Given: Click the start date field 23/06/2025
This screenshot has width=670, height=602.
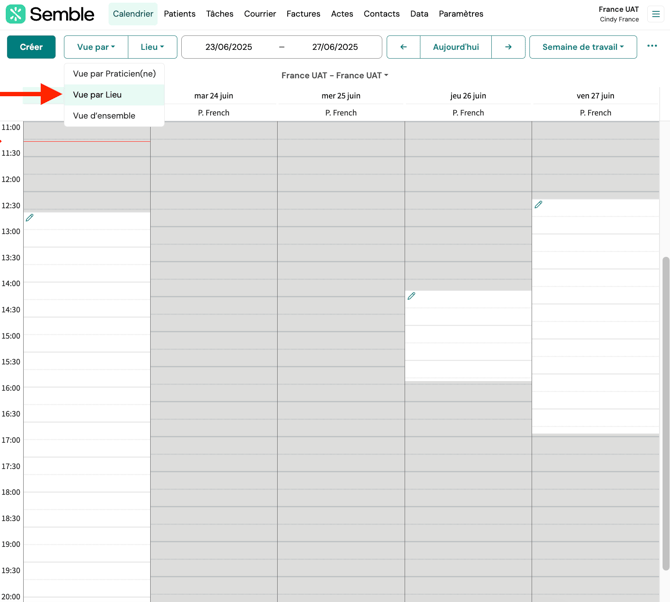Looking at the screenshot, I should tap(229, 47).
